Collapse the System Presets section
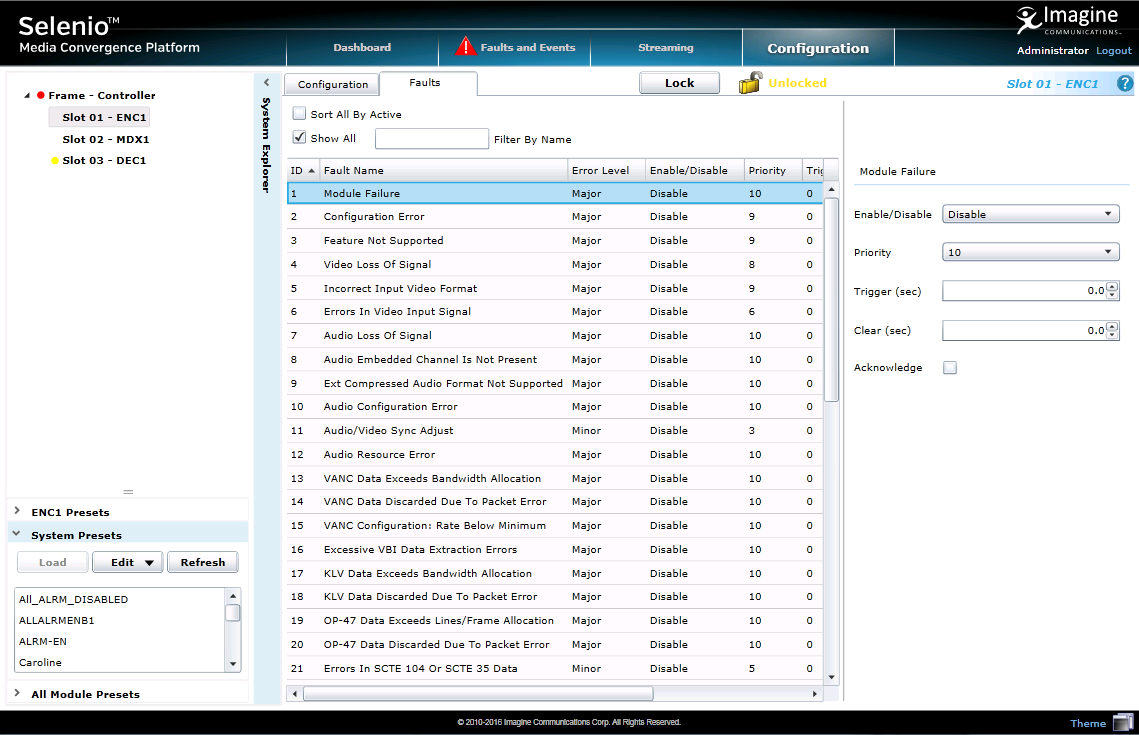Viewport: 1139px width, 735px height. (x=17, y=534)
